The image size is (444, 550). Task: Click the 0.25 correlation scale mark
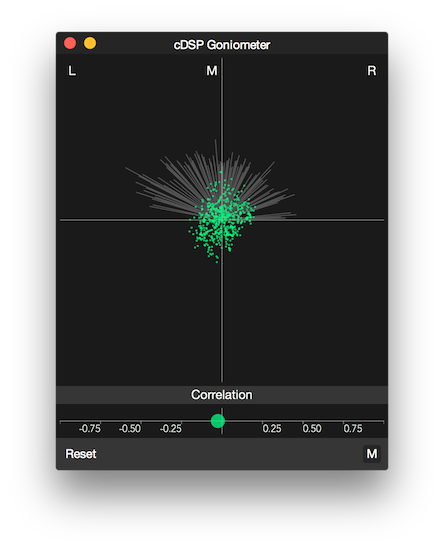coord(272,429)
